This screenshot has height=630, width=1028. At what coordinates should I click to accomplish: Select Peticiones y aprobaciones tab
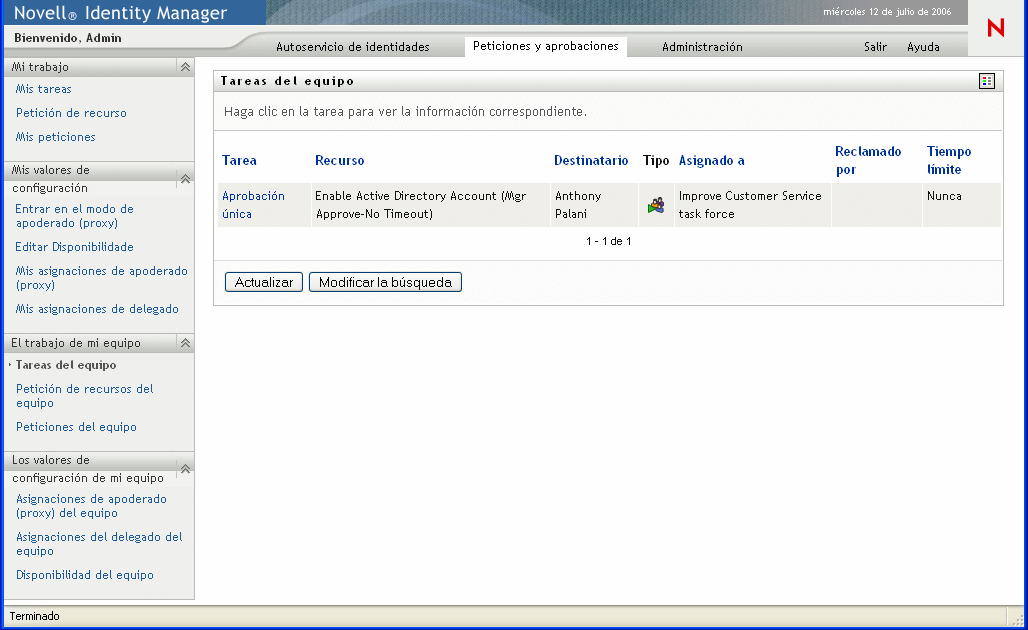tap(545, 46)
